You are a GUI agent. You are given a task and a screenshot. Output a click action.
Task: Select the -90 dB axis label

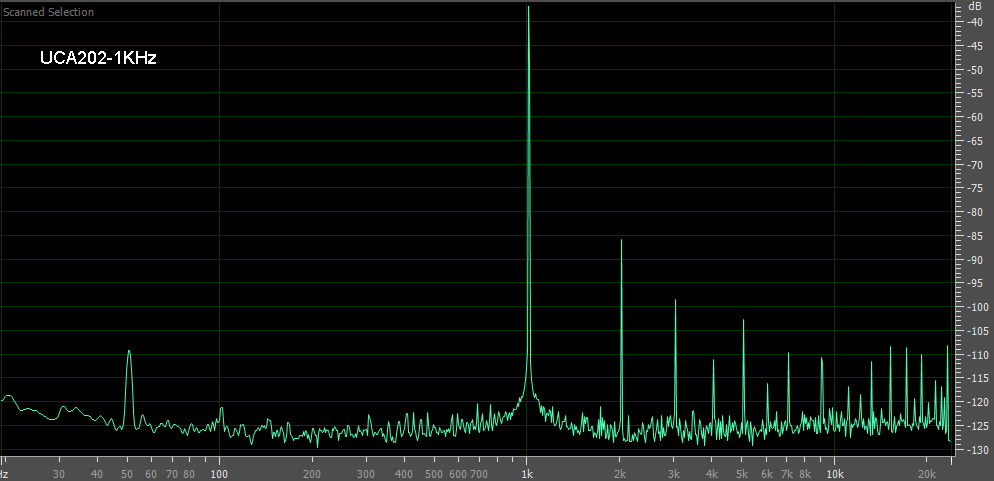[x=974, y=260]
